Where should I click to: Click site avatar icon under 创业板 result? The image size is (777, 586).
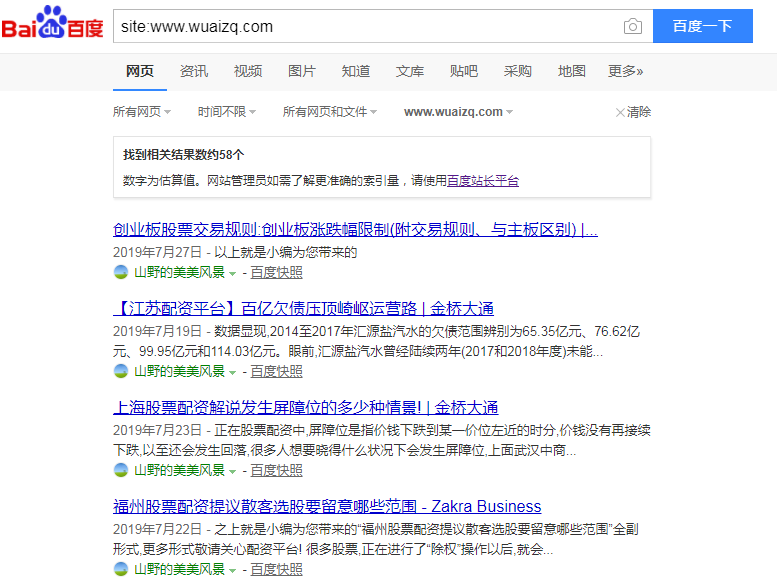click(x=121, y=272)
